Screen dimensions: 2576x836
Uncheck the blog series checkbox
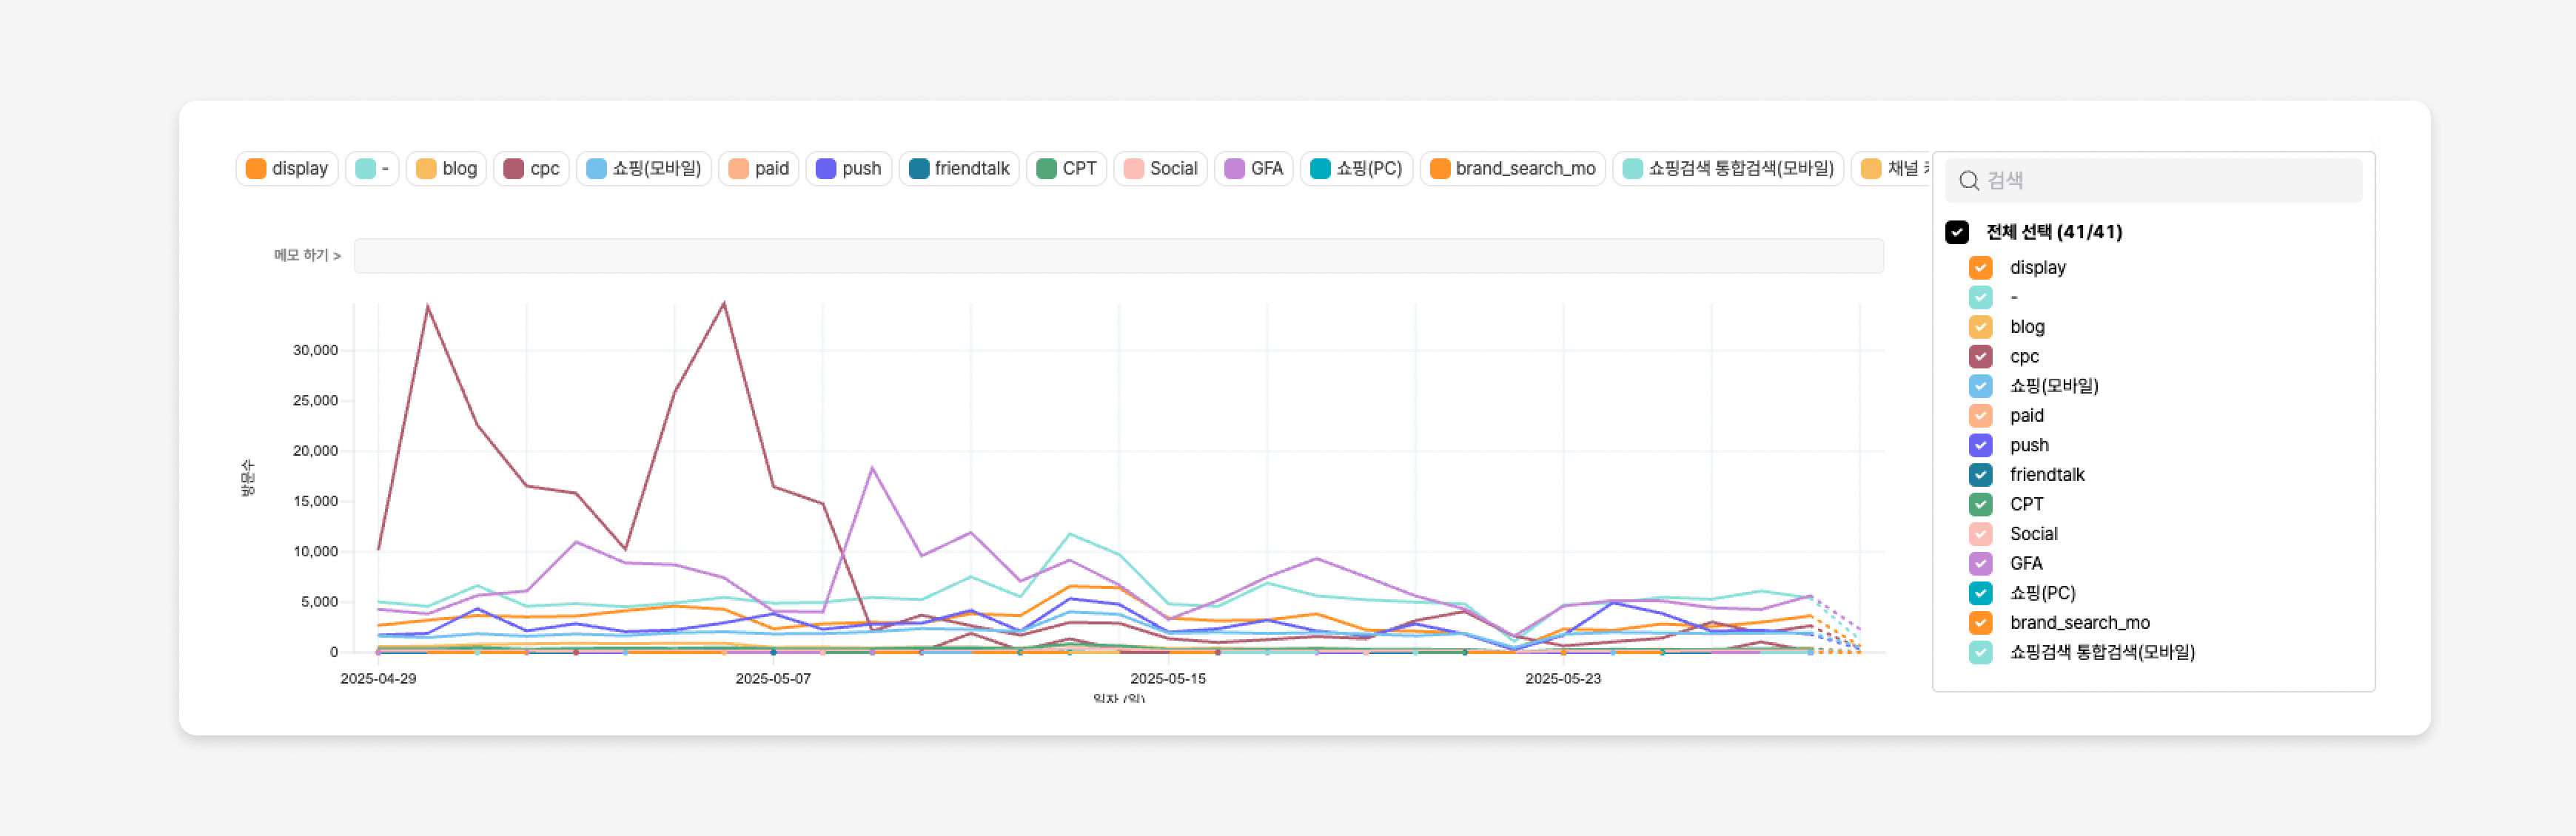tap(1980, 327)
